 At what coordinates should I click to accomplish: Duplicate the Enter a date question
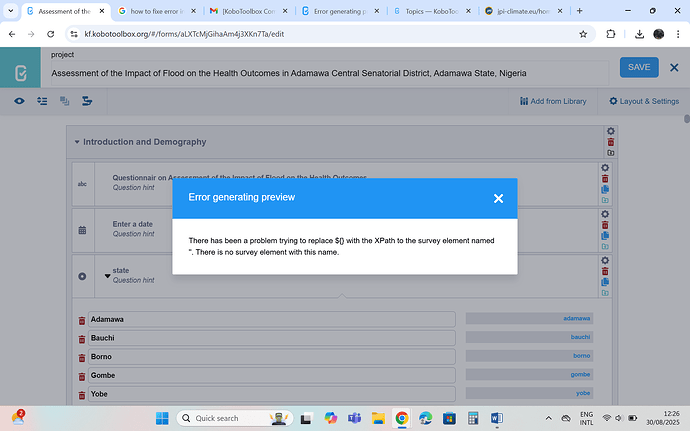click(x=605, y=236)
